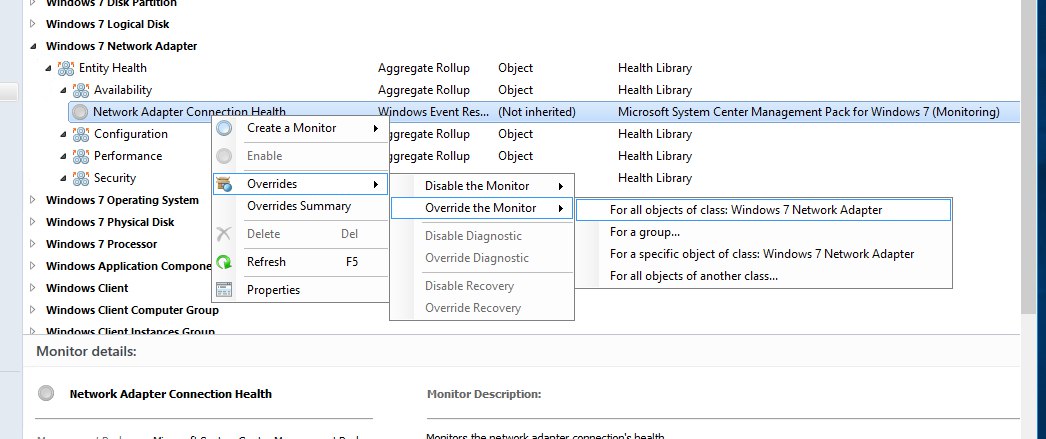Click the Network Adapter Connection Health row label
Screen dimensions: 1046x439
tap(189, 112)
